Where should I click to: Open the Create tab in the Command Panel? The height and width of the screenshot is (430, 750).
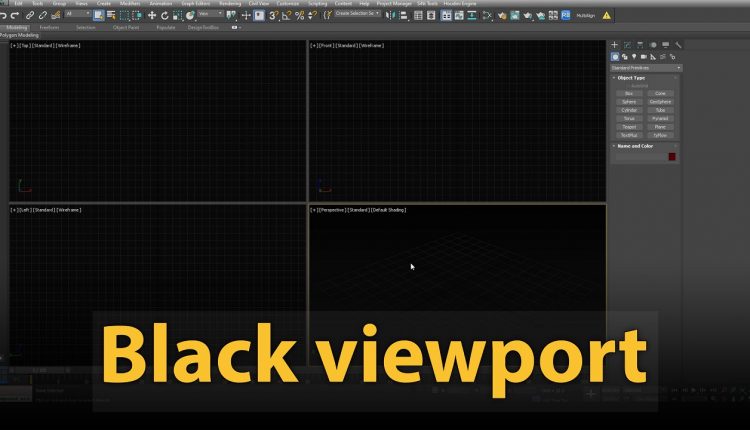[615, 45]
